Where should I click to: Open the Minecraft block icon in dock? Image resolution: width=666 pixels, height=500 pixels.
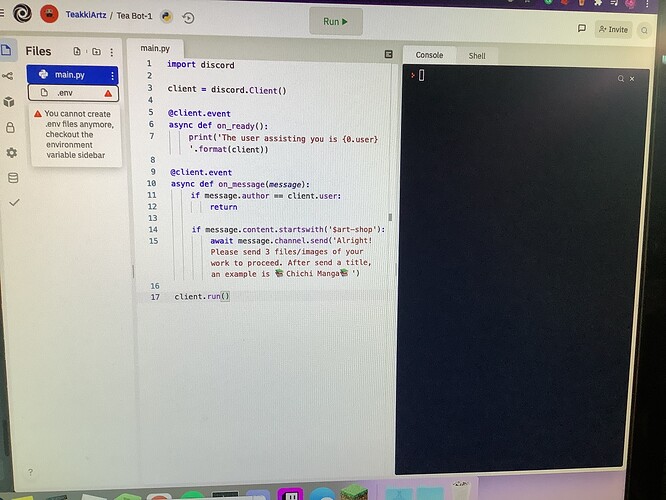click(354, 493)
